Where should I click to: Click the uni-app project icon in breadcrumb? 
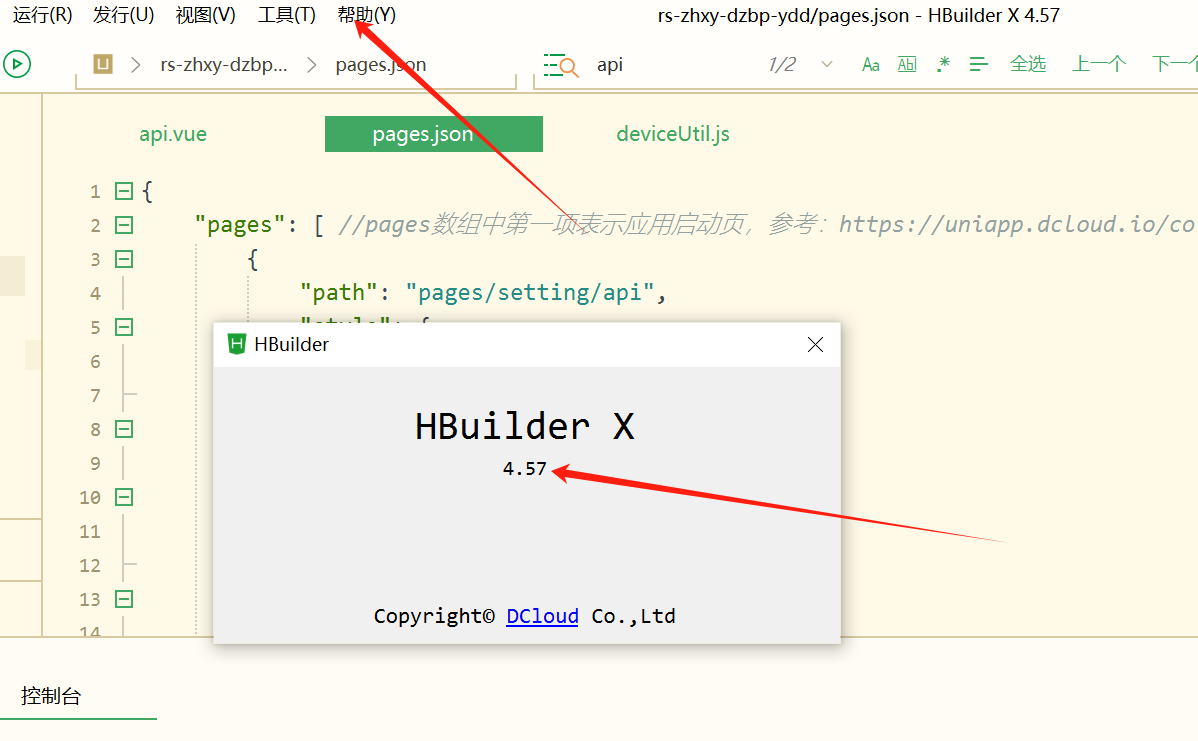point(103,64)
